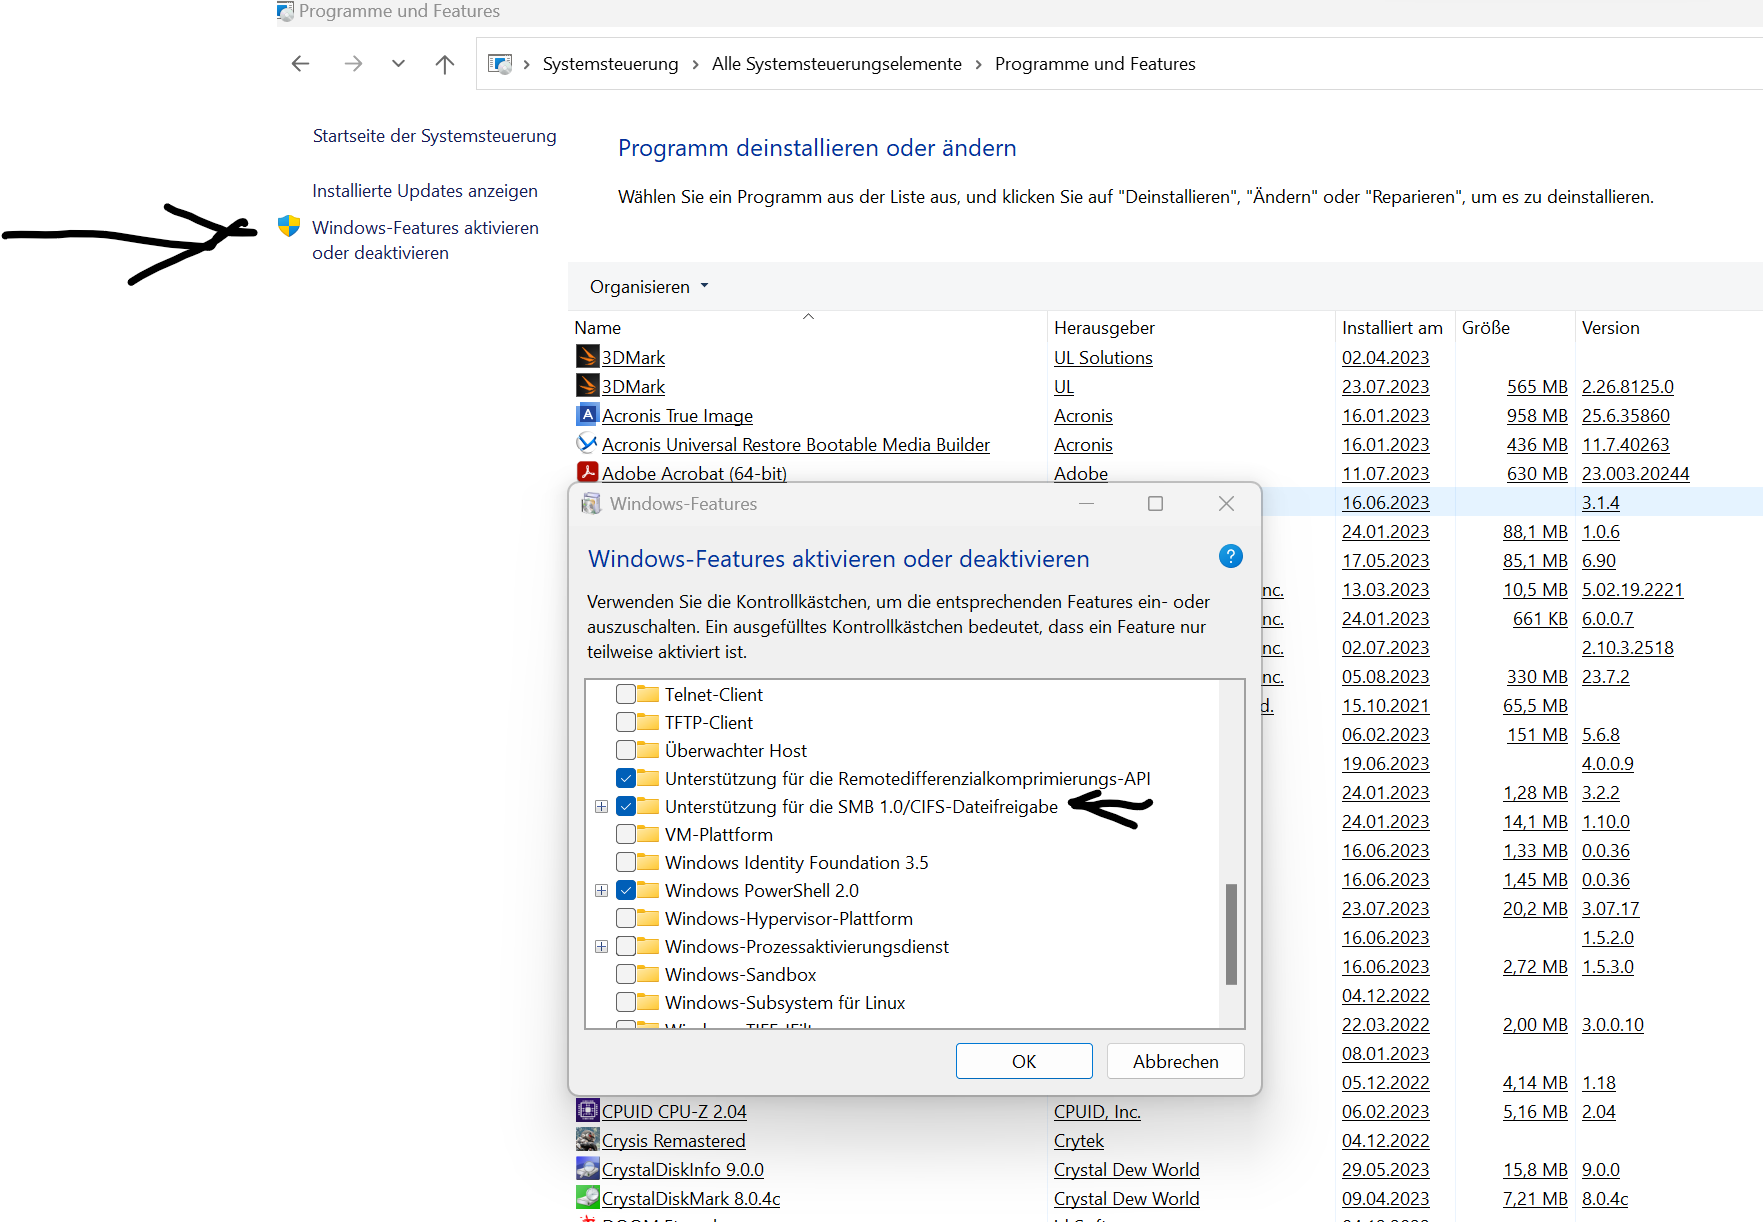
Task: Click the 3DMark icon in UL Solutions row
Action: pos(588,356)
